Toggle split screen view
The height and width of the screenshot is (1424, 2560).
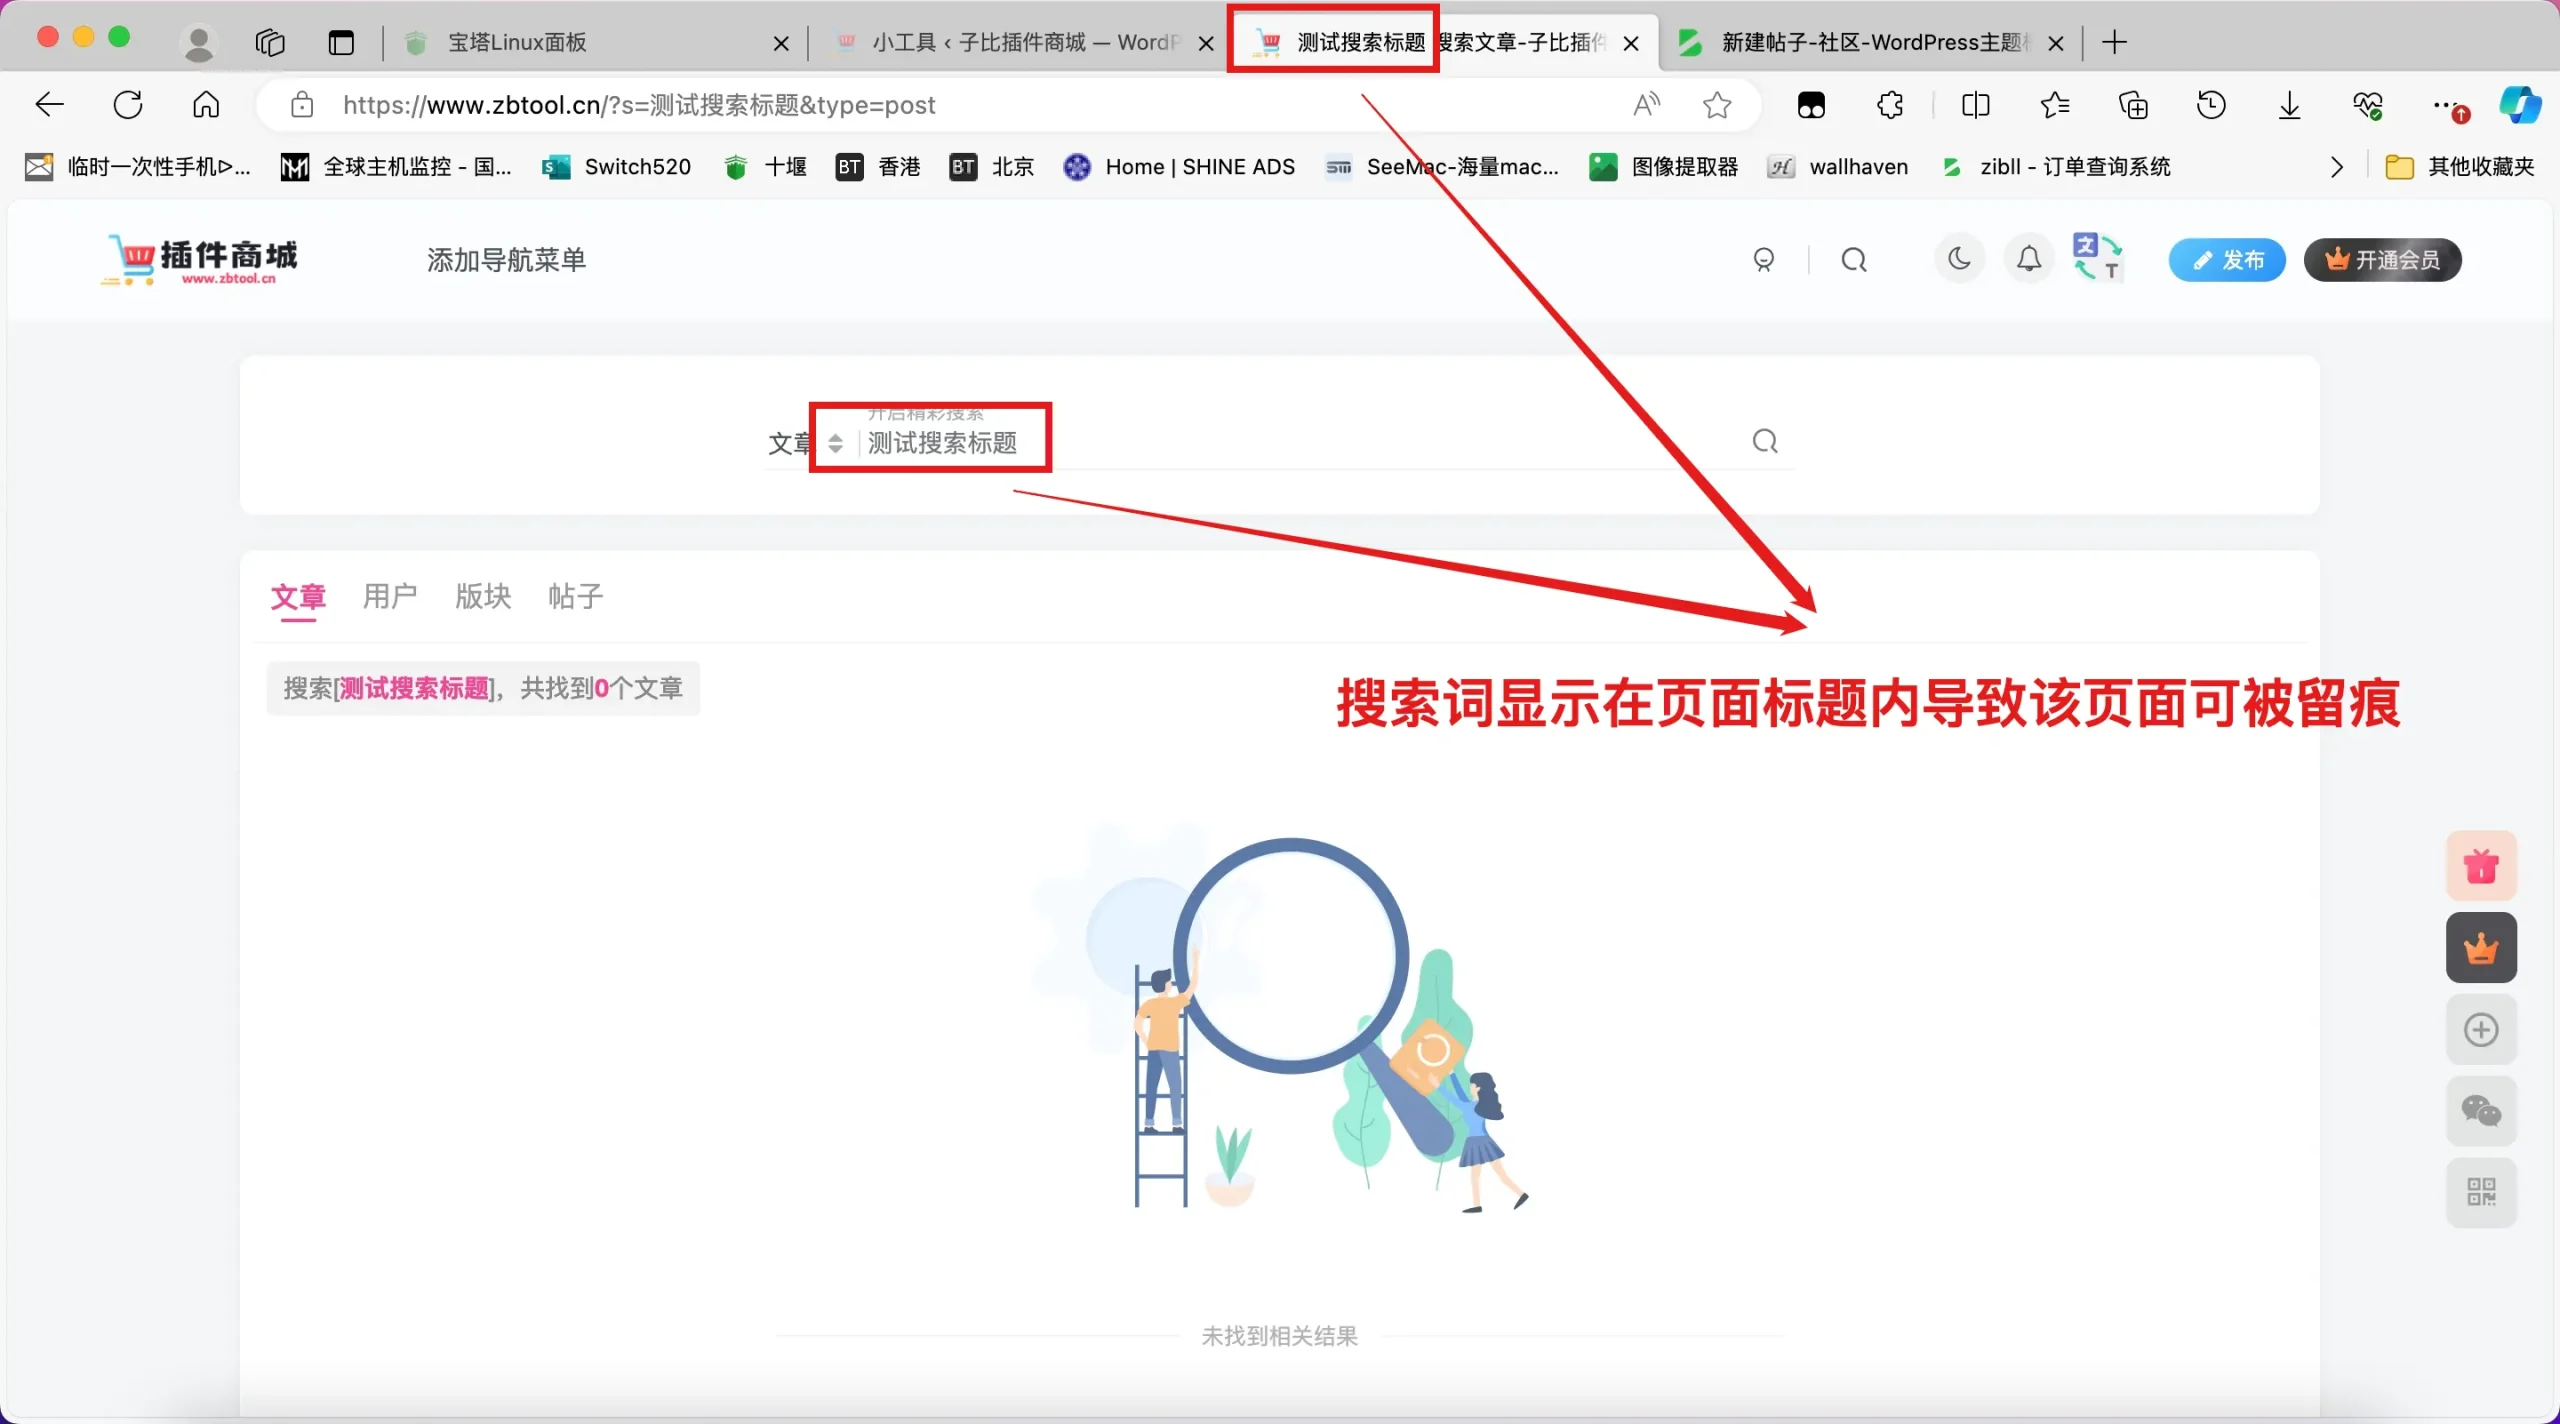coord(1976,105)
